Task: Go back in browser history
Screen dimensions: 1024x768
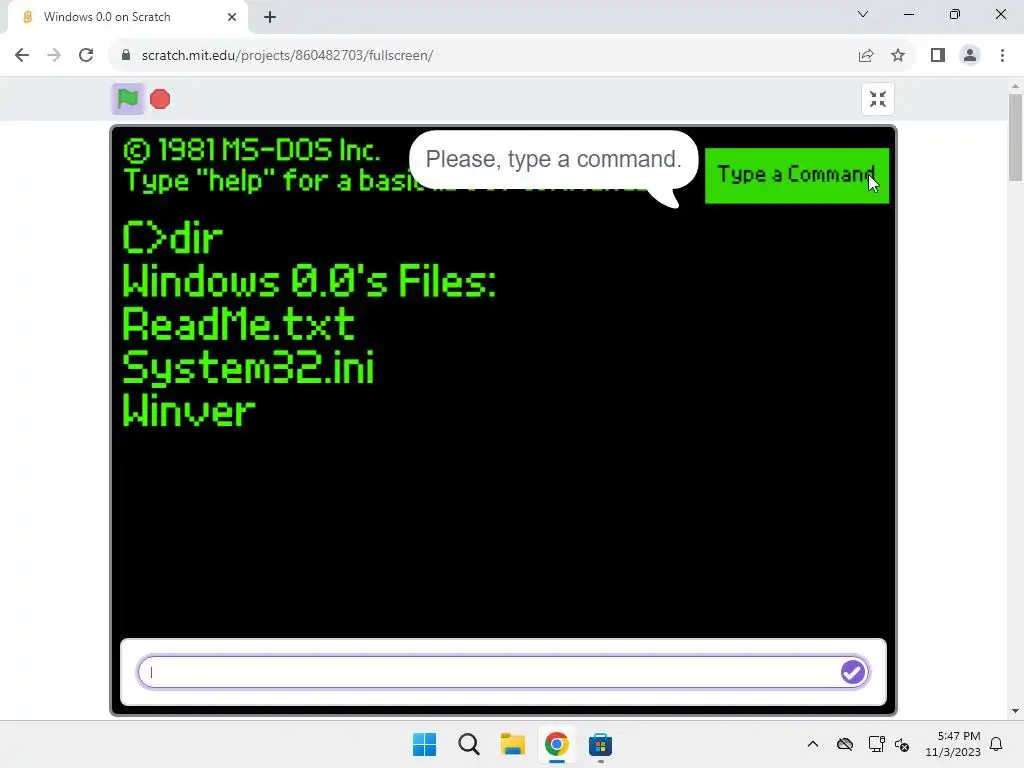Action: pyautogui.click(x=22, y=56)
